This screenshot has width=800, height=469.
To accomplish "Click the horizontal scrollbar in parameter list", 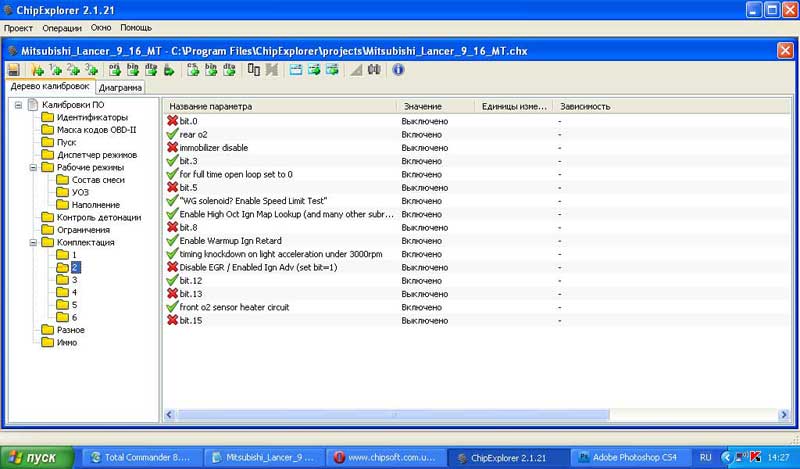I will click(x=400, y=415).
